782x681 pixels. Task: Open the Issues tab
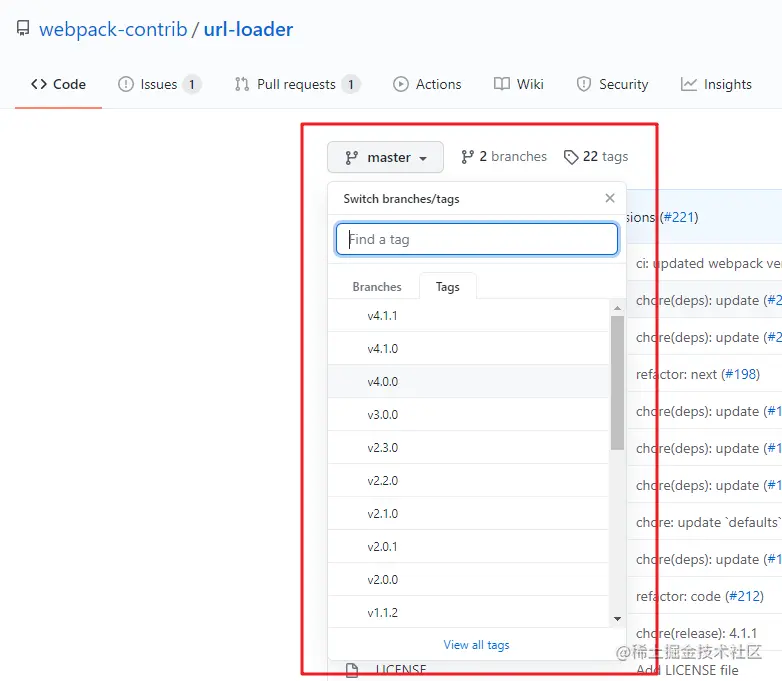coord(159,84)
